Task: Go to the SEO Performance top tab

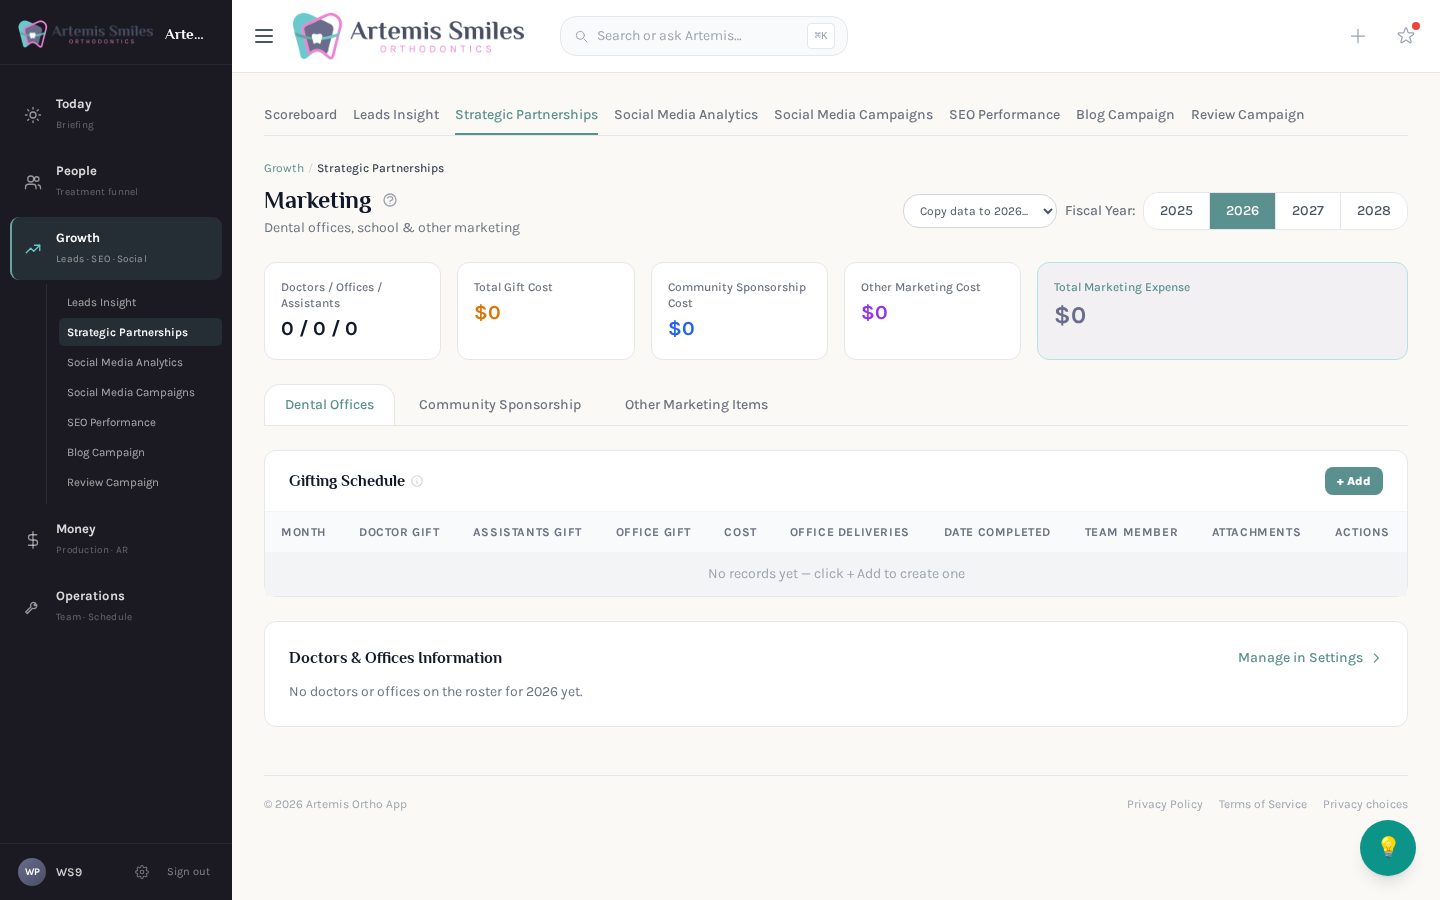Action: (x=1004, y=115)
